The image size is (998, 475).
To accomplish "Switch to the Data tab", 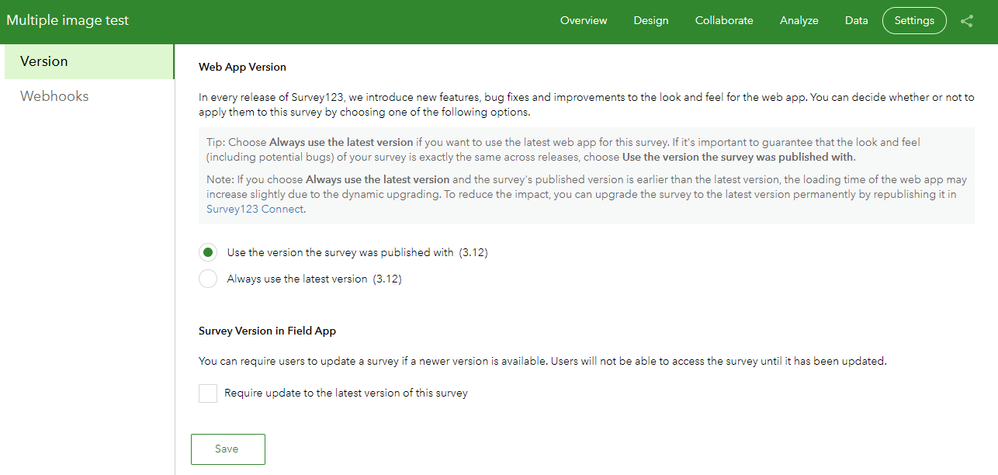I will click(856, 21).
